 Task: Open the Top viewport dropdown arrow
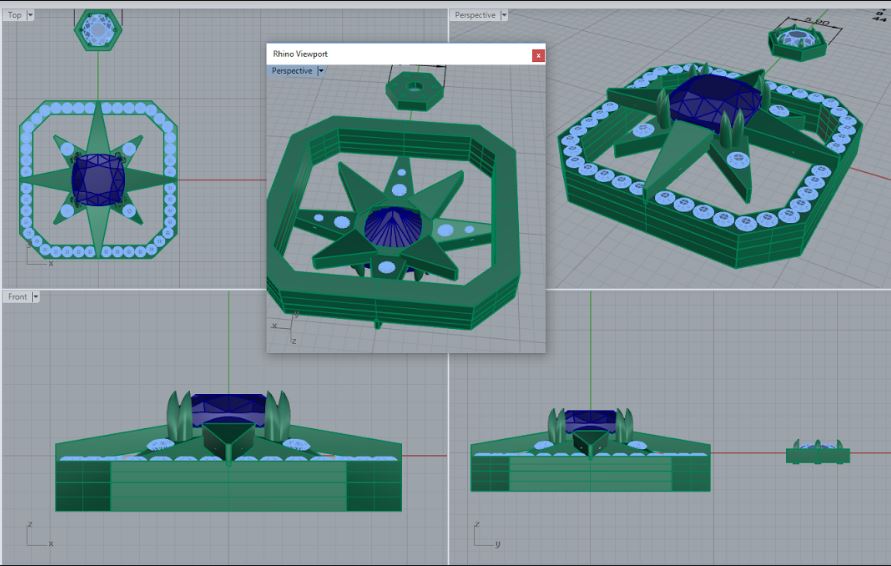(x=30, y=15)
